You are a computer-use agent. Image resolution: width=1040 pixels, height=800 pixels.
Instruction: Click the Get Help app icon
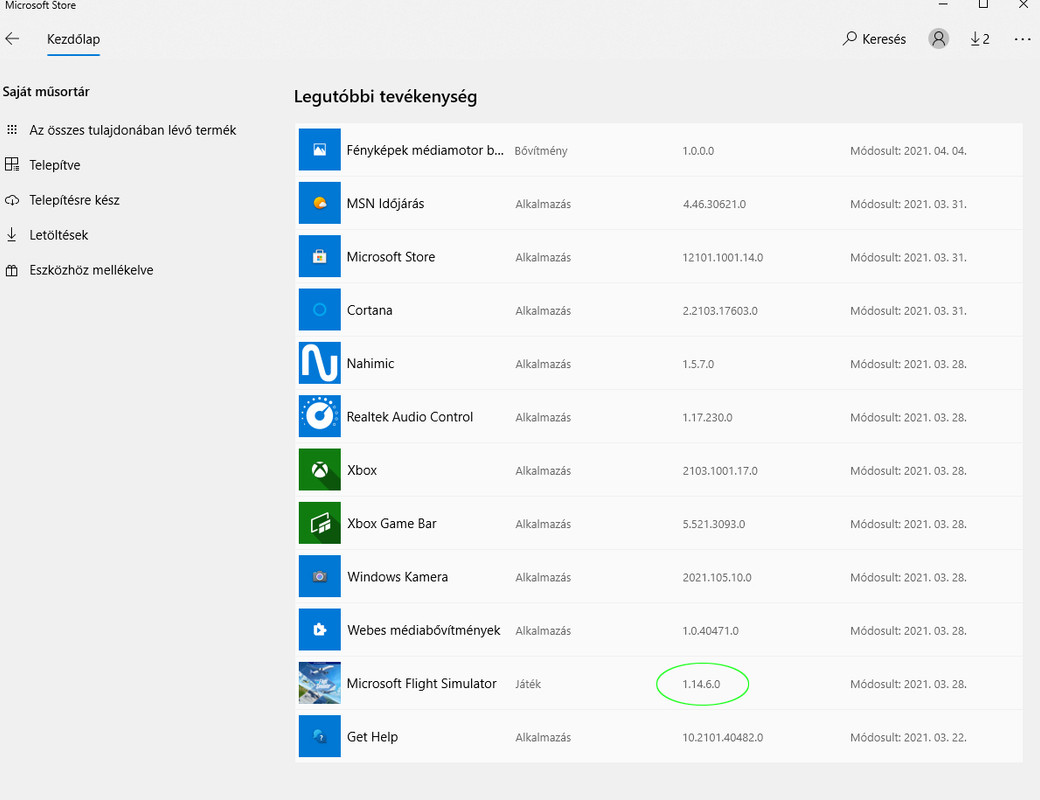coord(320,736)
